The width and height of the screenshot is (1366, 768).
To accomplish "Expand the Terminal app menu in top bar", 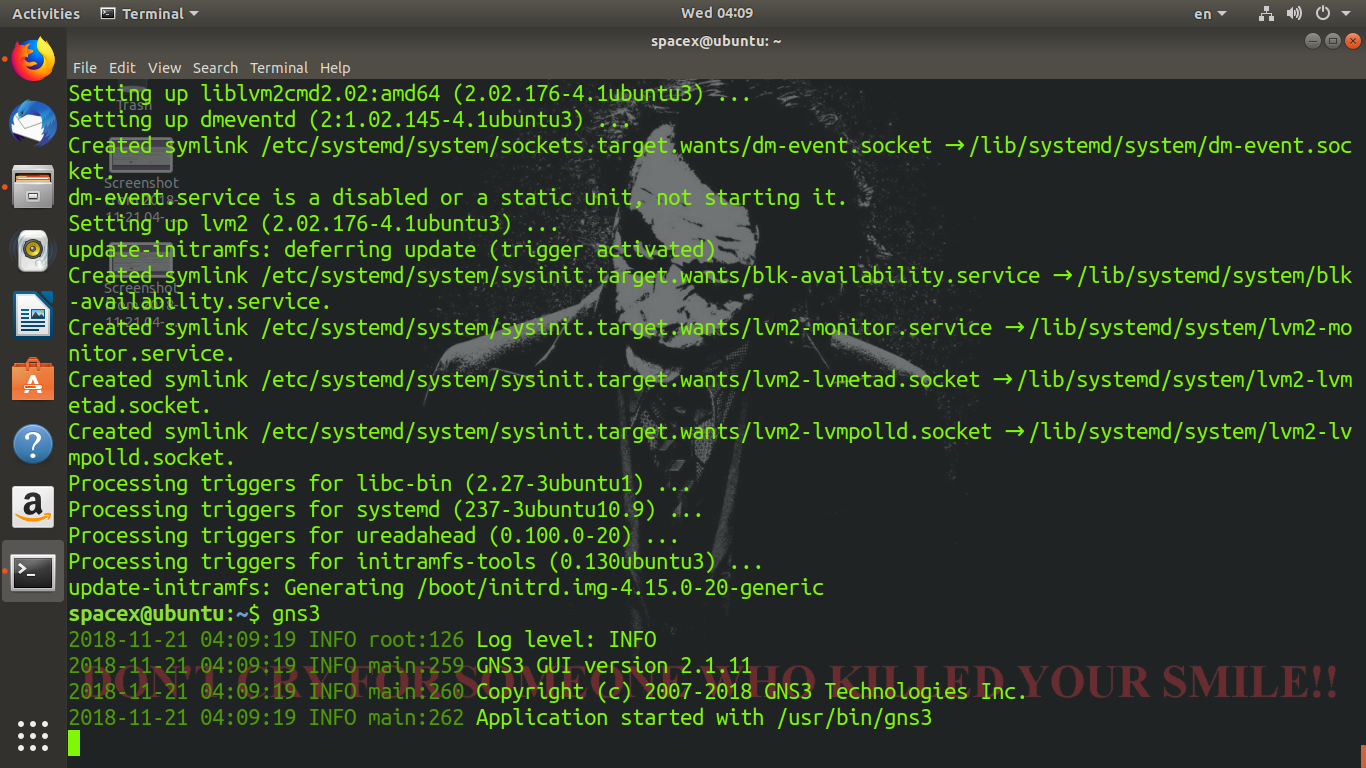I will tap(150, 14).
